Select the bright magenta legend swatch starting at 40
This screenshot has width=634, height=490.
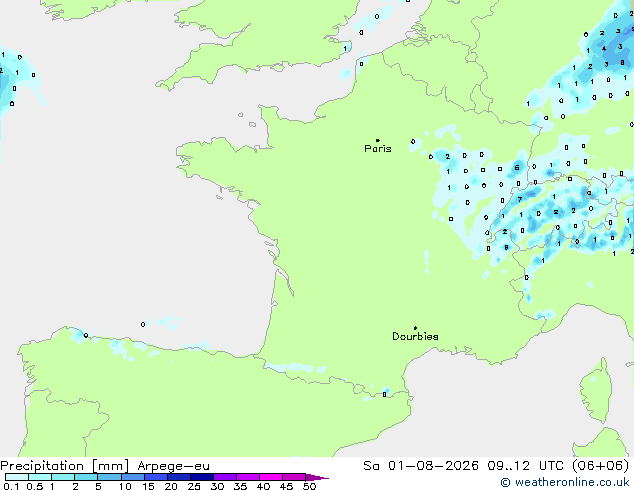271,477
